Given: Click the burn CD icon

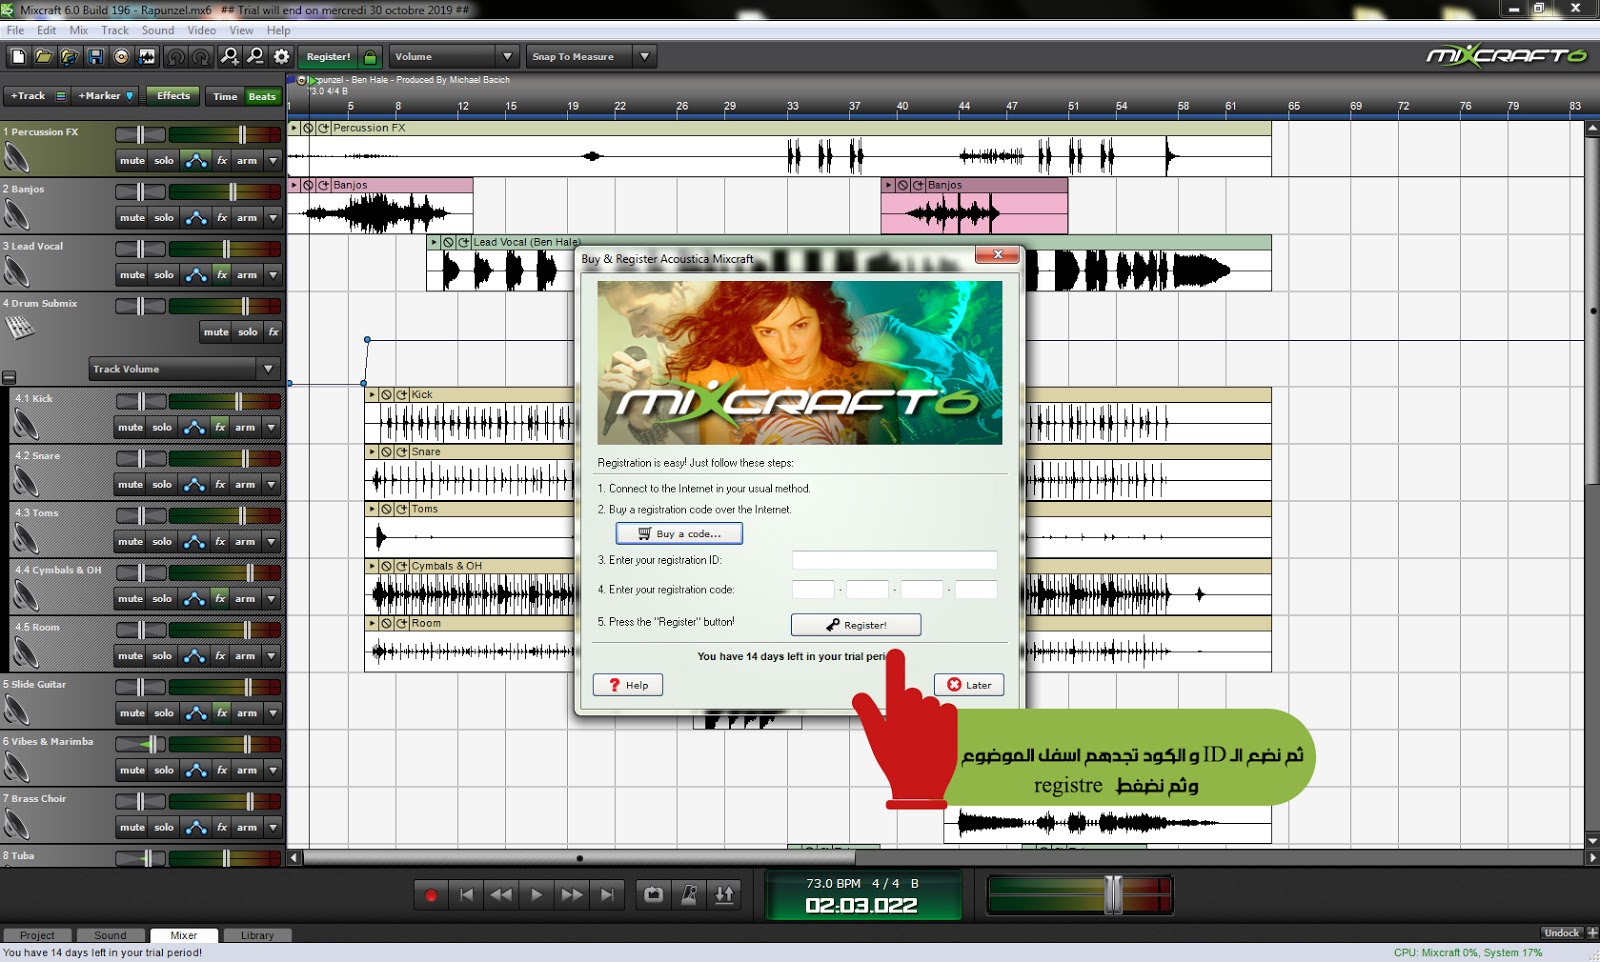Looking at the screenshot, I should tap(121, 57).
